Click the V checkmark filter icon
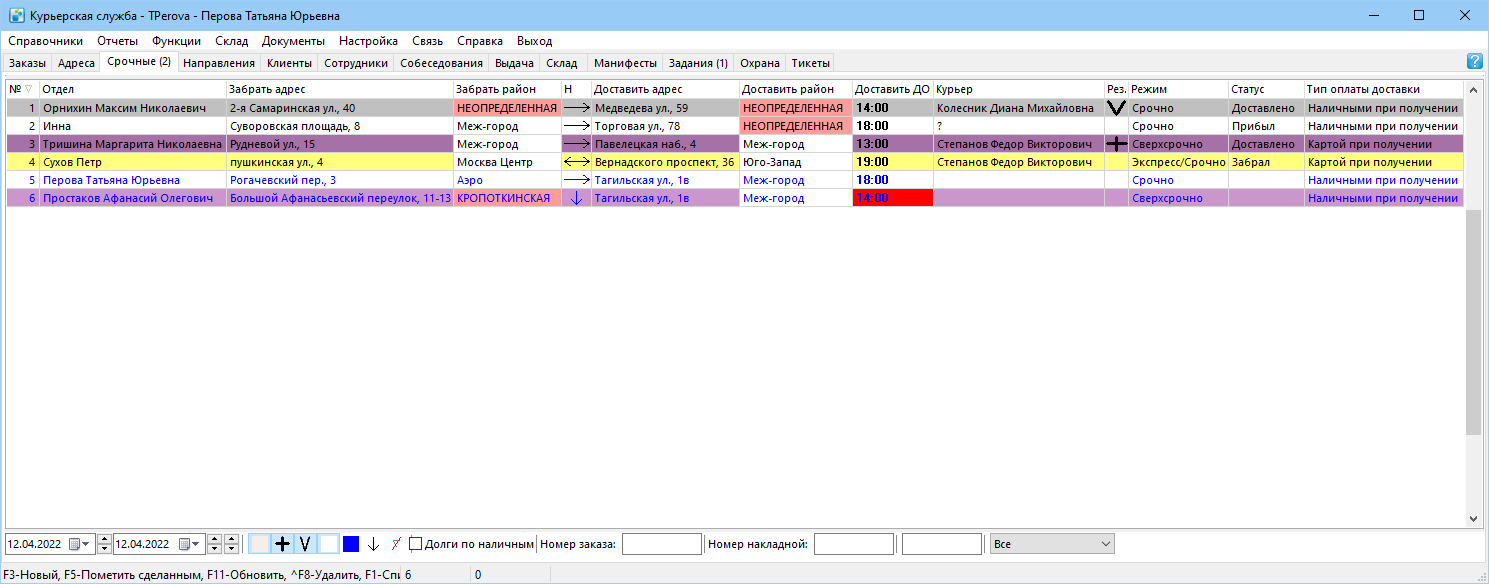 (x=305, y=544)
